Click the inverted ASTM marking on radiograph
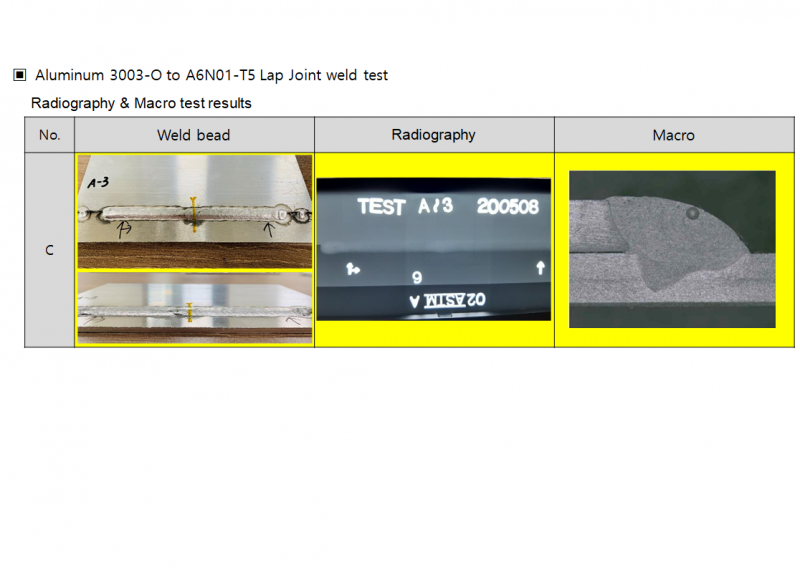 tap(447, 299)
